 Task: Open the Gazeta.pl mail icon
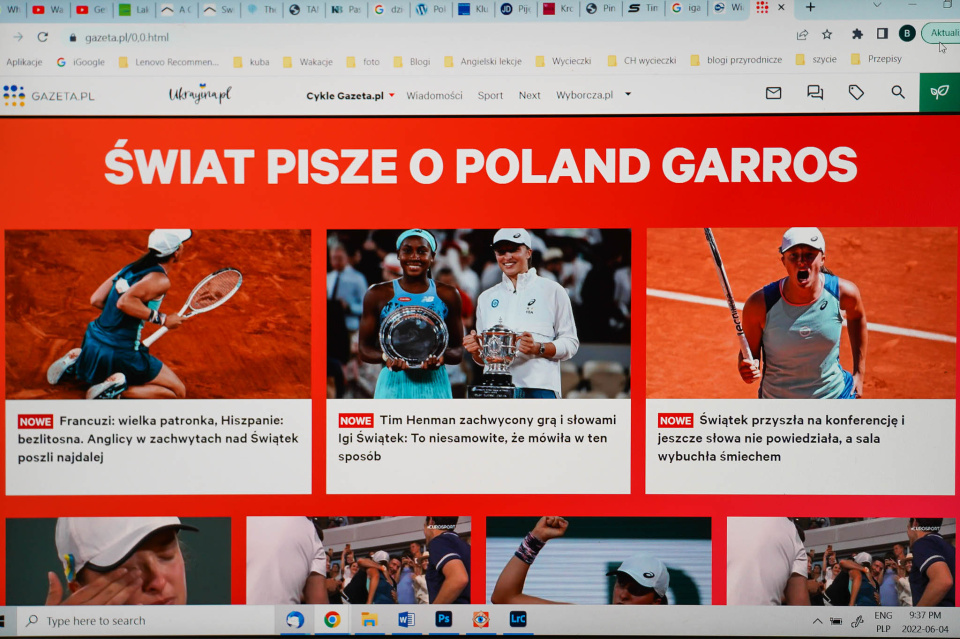(773, 93)
